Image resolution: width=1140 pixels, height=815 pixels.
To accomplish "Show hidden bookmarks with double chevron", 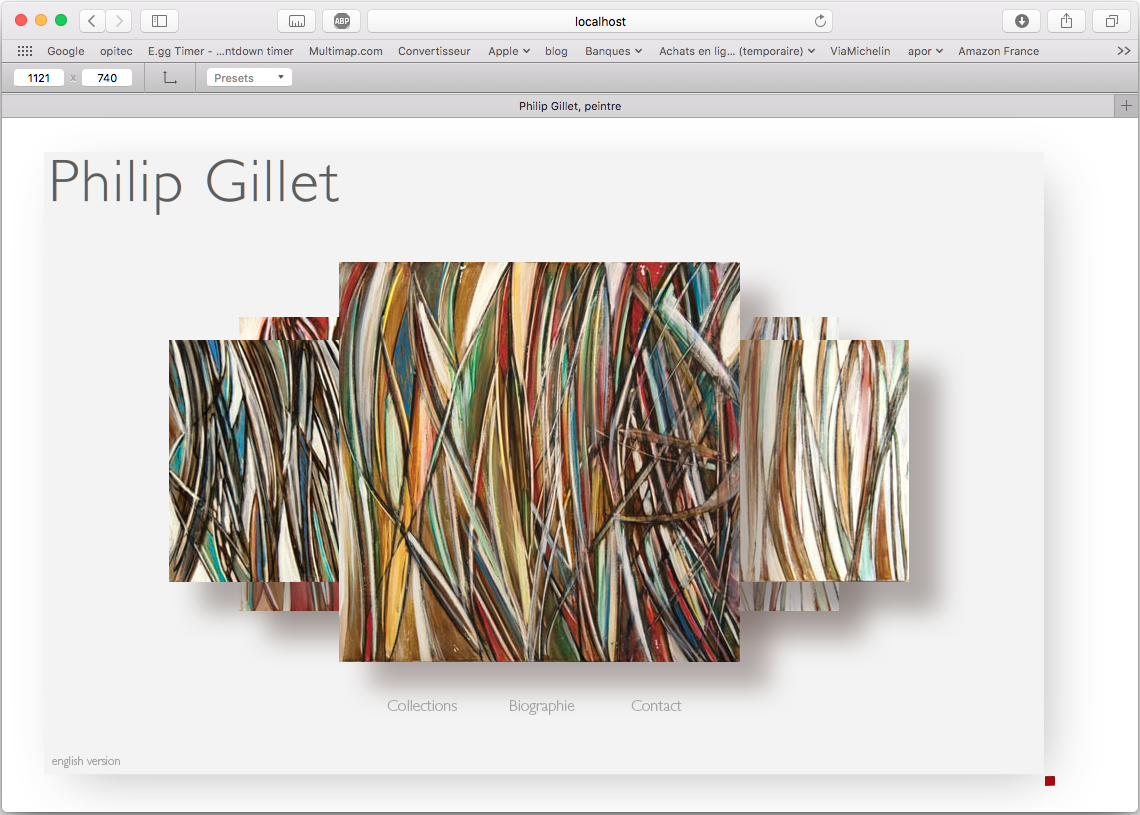I will 1123,51.
